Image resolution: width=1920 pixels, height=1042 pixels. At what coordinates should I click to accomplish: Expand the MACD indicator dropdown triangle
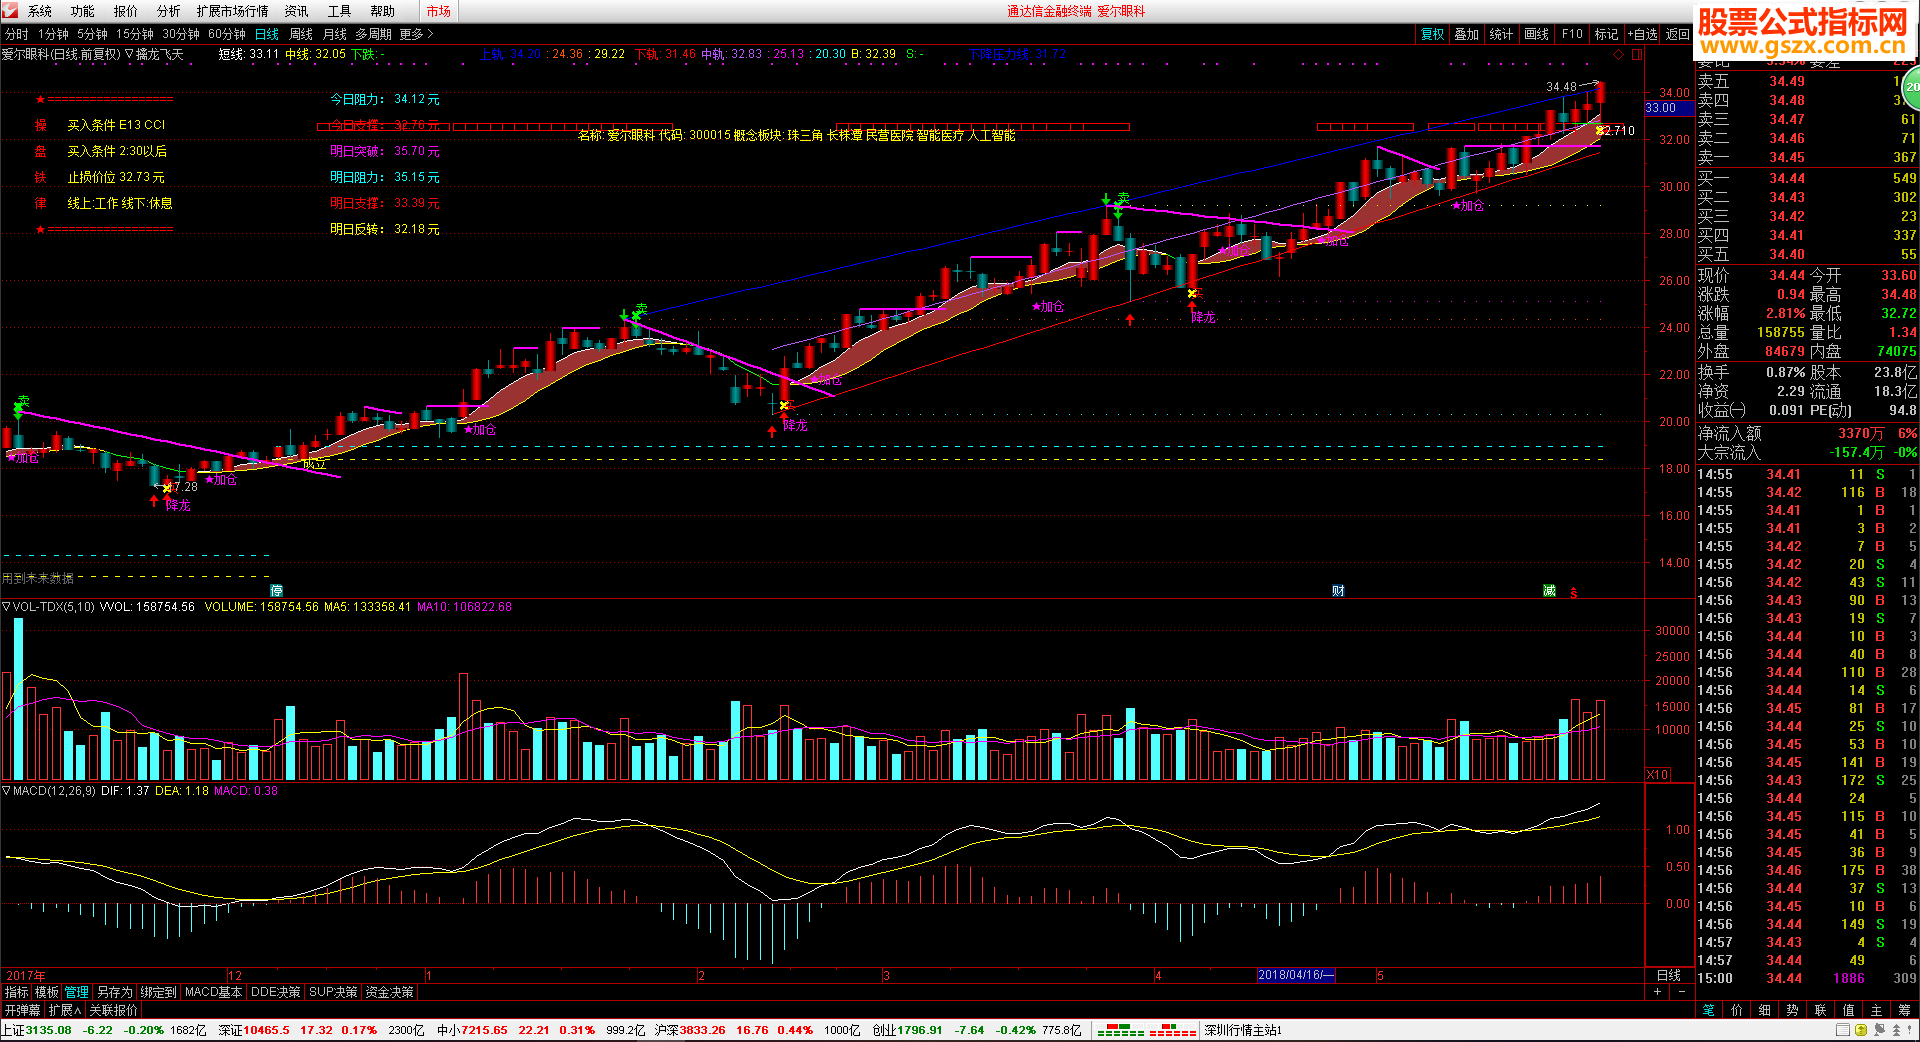pyautogui.click(x=6, y=791)
